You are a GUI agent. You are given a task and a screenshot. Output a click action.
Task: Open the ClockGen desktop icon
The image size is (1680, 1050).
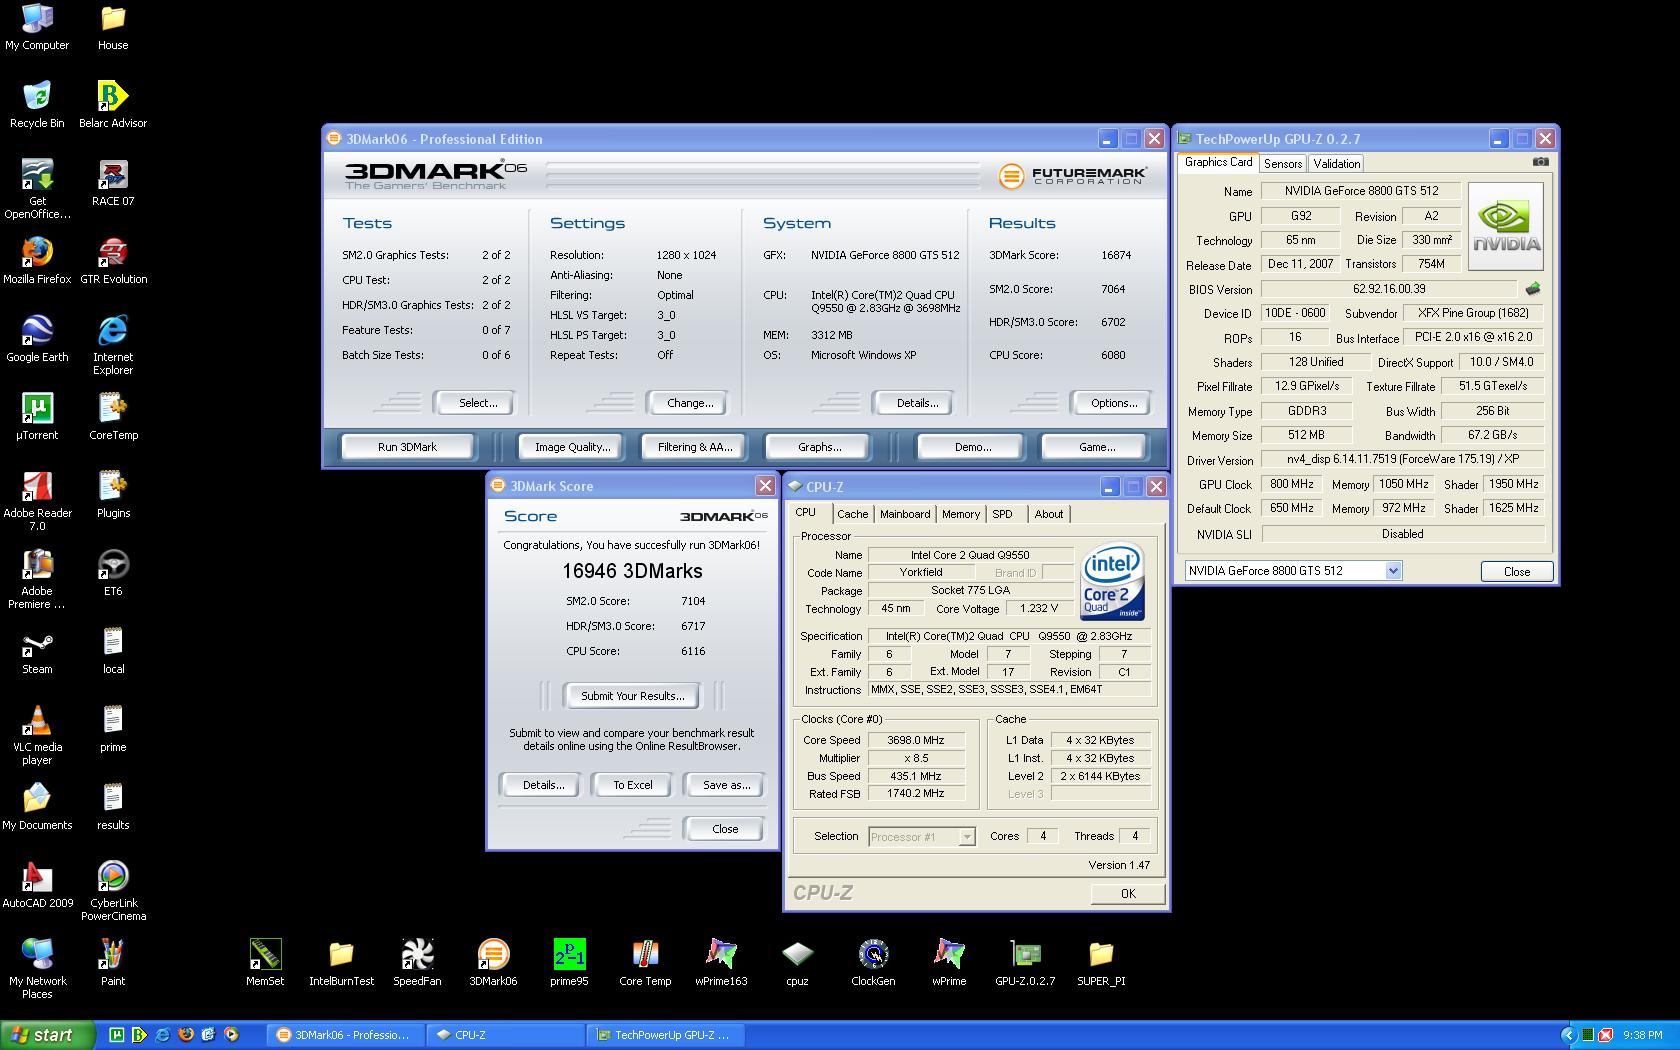873,962
